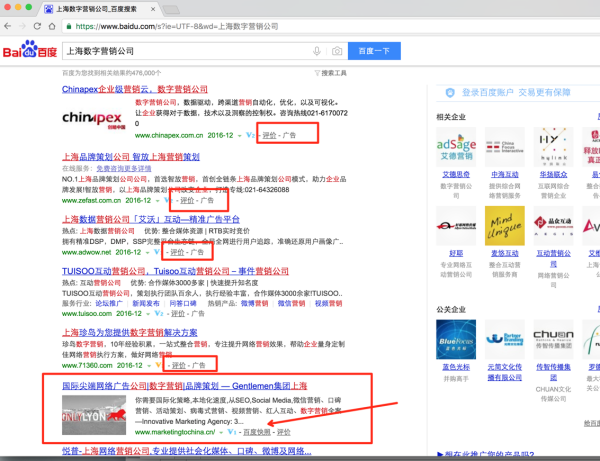The image size is (600, 461).
Task: Click 微博营销 product link
Action: click(254, 303)
